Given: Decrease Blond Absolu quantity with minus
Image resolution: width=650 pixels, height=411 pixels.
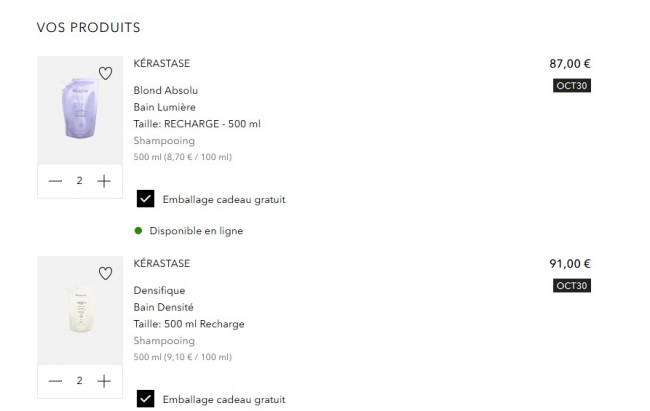Looking at the screenshot, I should [55, 181].
